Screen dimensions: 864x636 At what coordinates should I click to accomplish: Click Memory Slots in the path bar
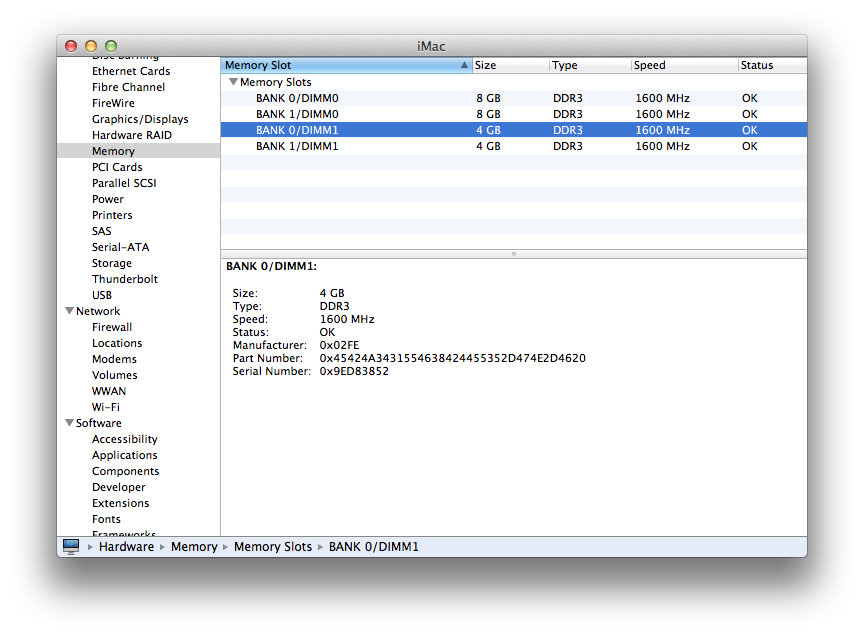pyautogui.click(x=273, y=547)
